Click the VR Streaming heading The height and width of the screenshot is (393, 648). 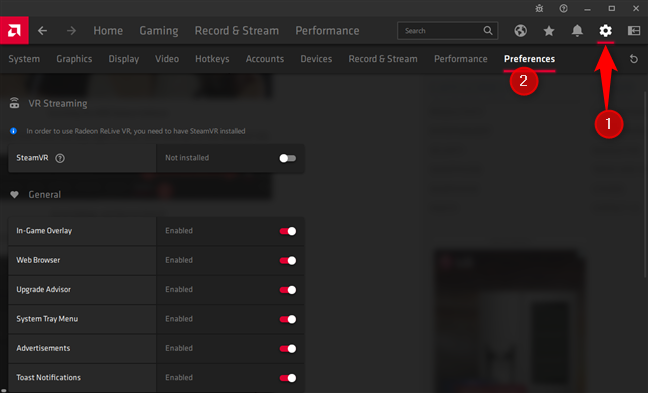58,103
